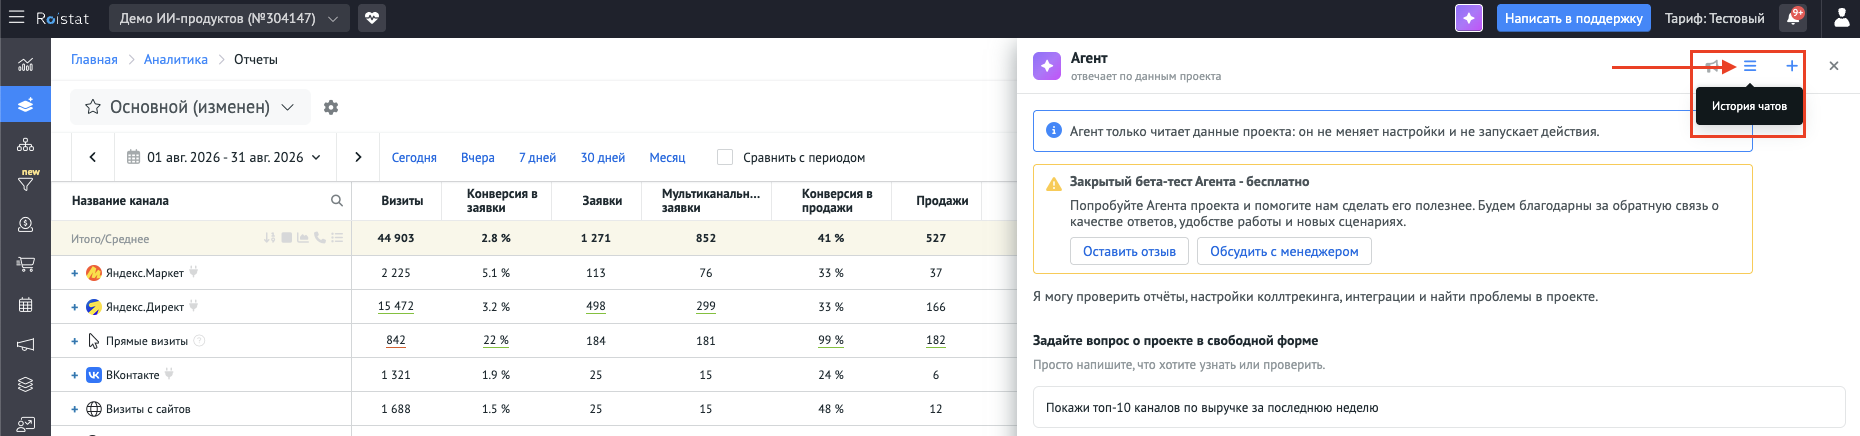Expand the Прямые визиты channel row
1860x436 pixels.
tap(75, 341)
